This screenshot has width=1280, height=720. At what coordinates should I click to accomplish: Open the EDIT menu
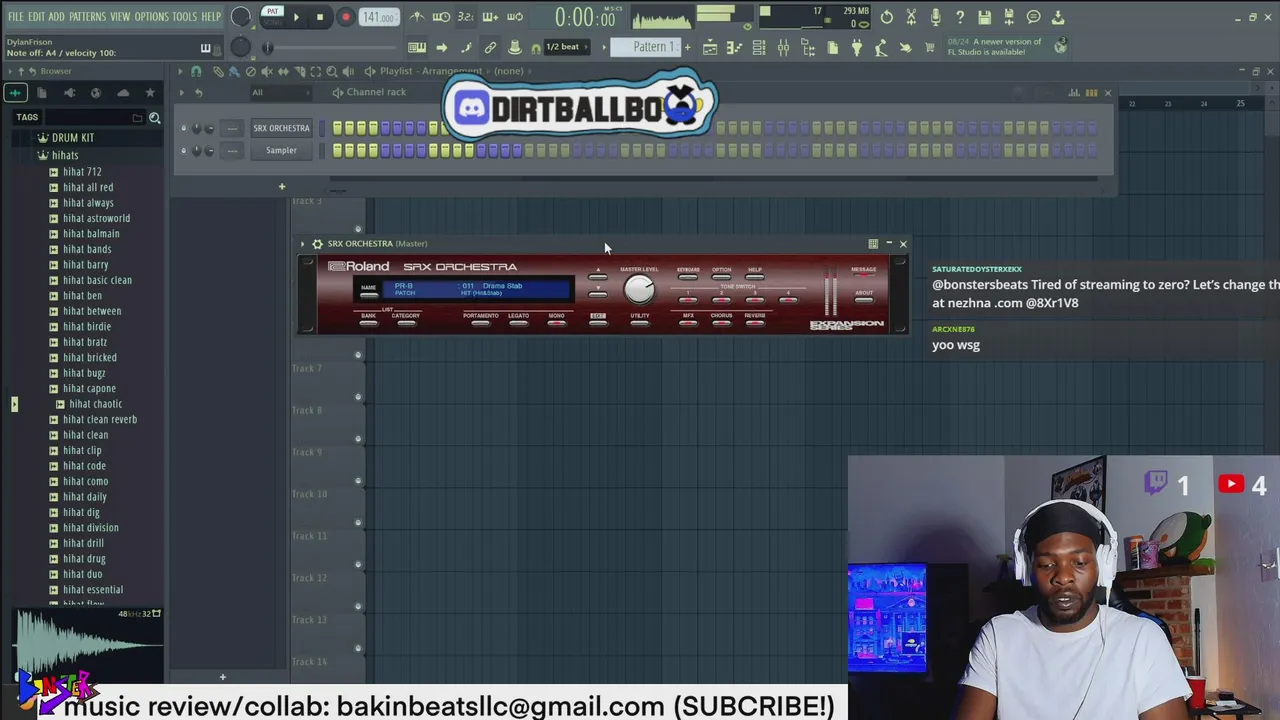[x=36, y=17]
